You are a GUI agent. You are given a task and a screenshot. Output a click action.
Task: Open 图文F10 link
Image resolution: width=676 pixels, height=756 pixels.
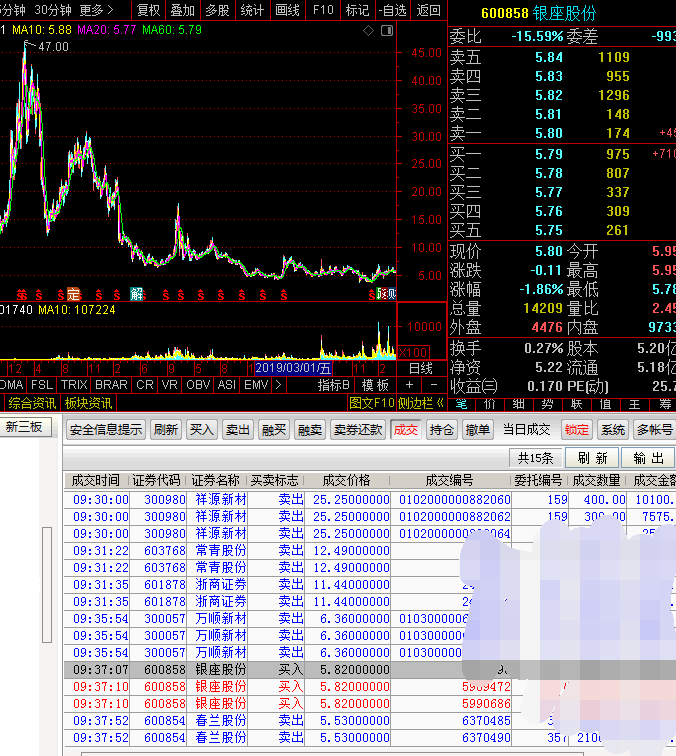372,403
